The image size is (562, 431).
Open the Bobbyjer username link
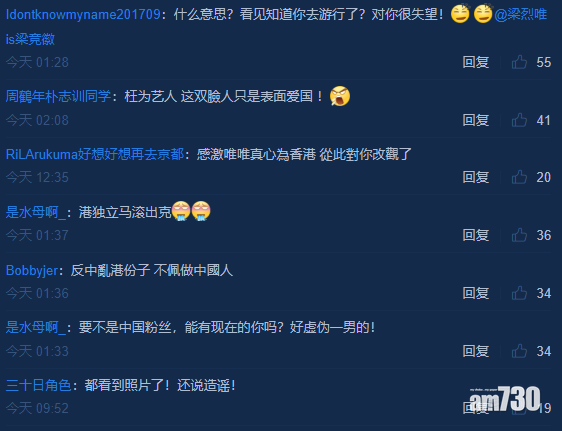click(32, 270)
